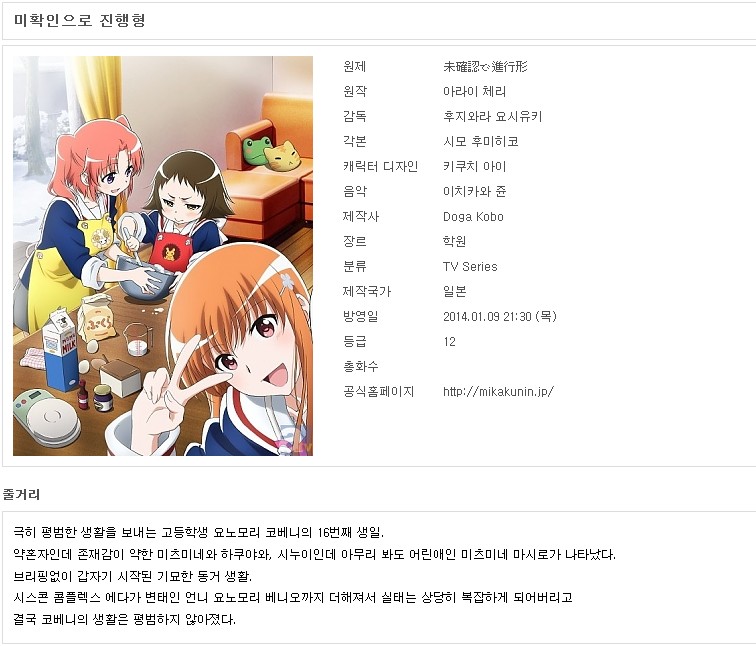This screenshot has height=646, width=756.
Task: Click the TV Series classification text
Action: (470, 267)
